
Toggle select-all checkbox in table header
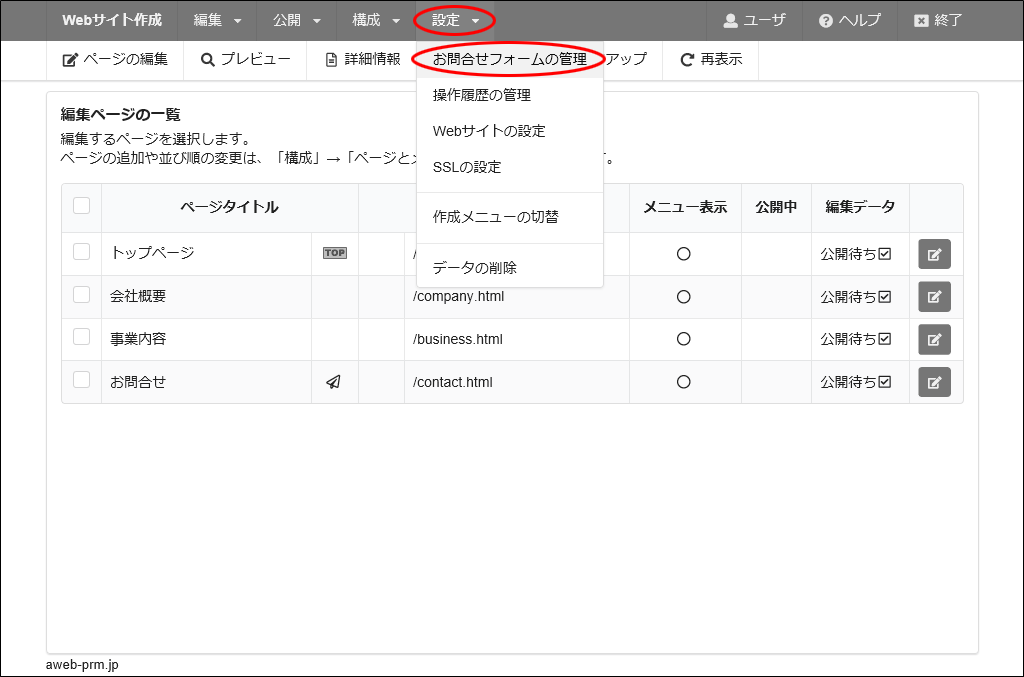coord(82,206)
